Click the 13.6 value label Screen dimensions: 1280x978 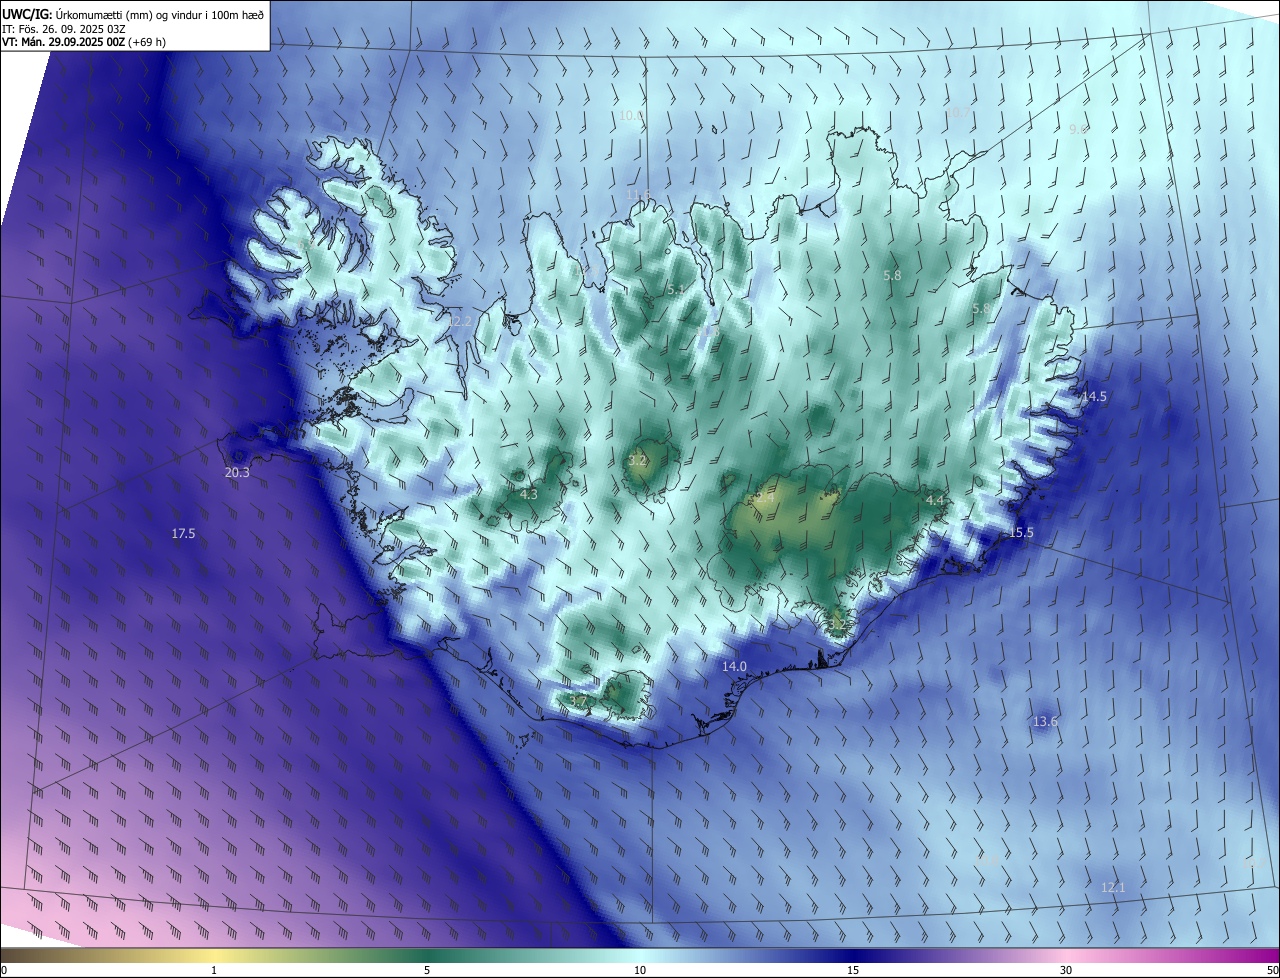point(1045,722)
